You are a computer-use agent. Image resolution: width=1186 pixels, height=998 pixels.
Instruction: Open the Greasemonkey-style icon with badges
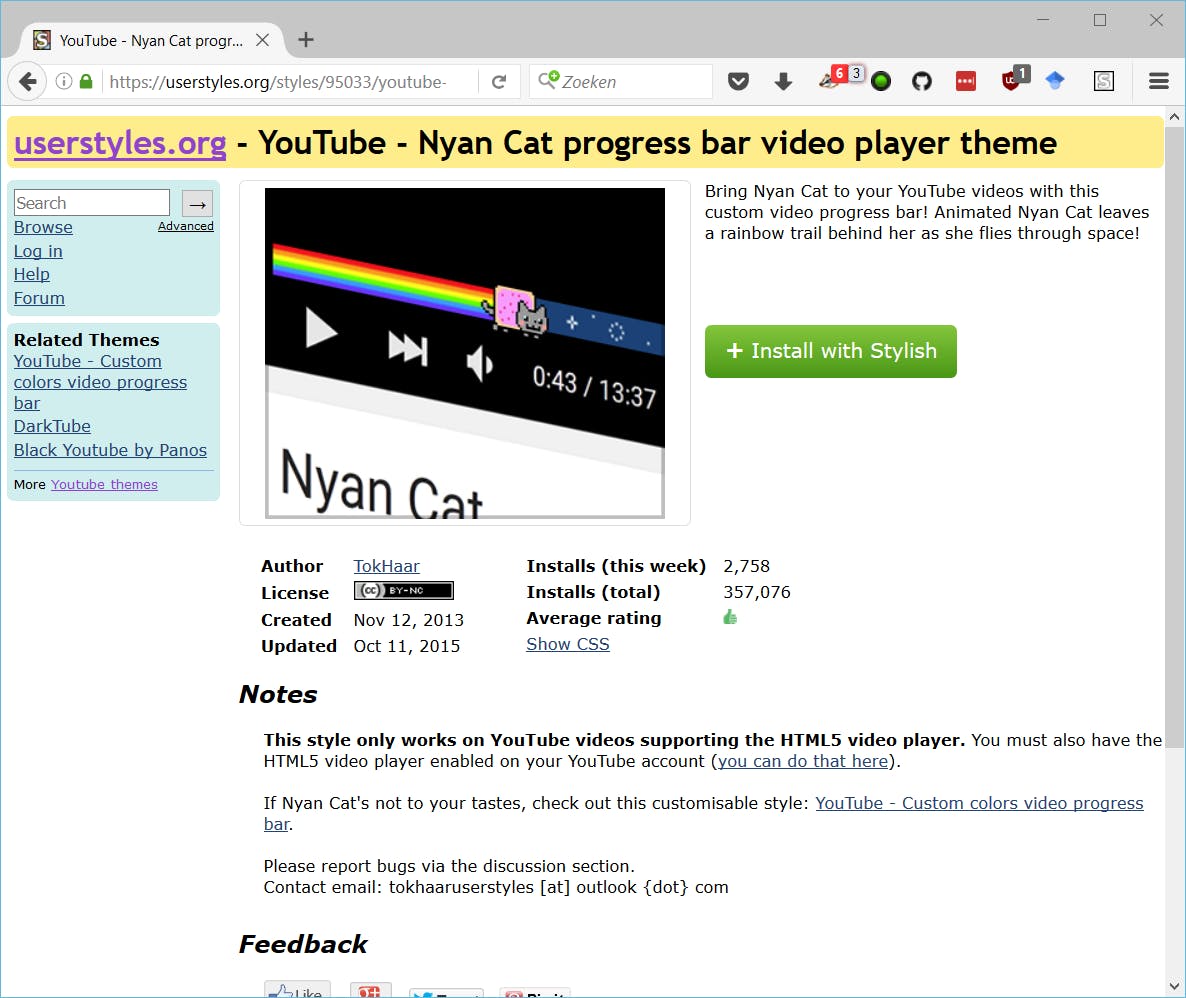point(840,77)
